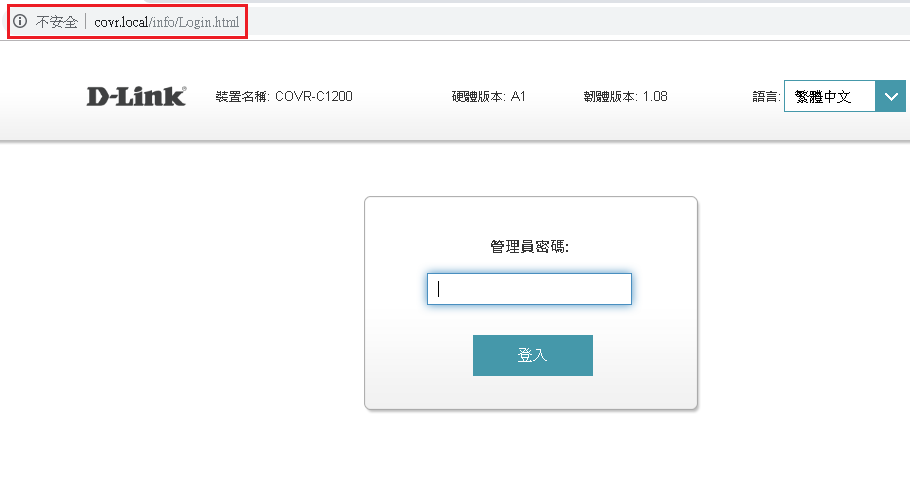
Task: Select the COVR-C1200 model name text
Action: (314, 97)
